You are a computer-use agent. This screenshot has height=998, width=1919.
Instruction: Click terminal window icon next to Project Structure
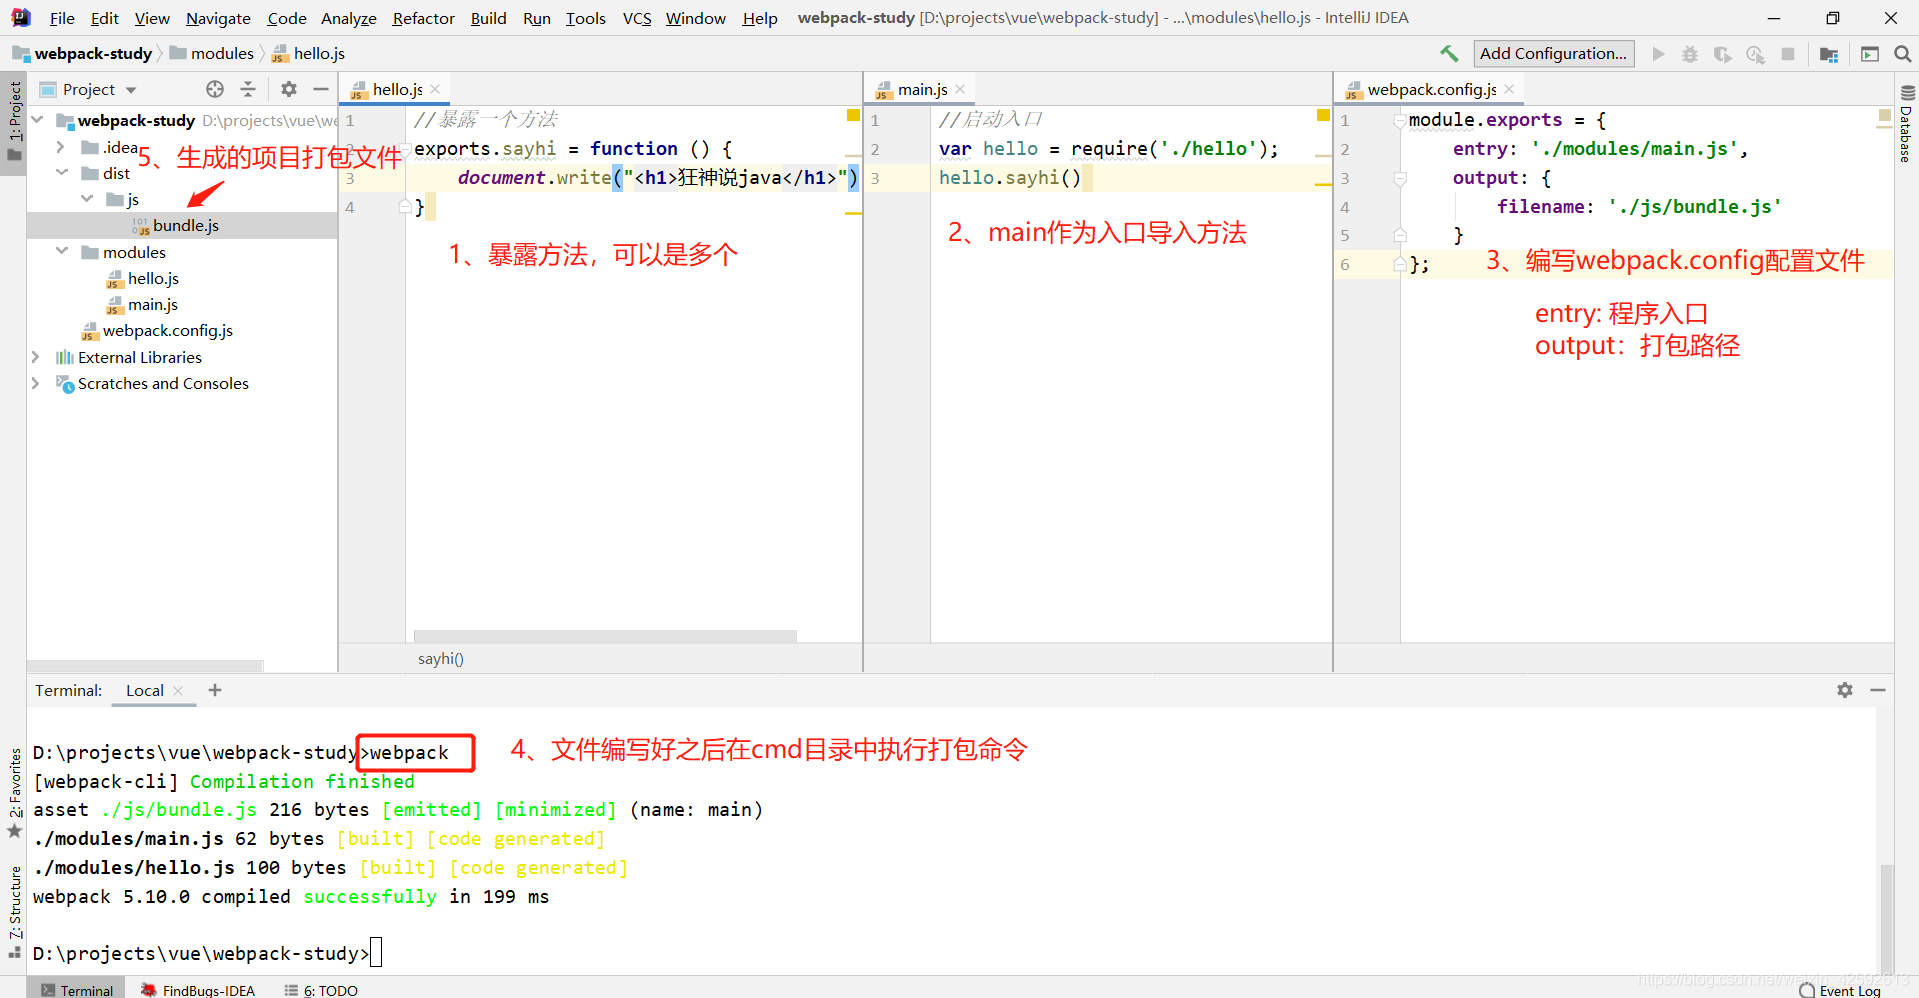(1869, 54)
